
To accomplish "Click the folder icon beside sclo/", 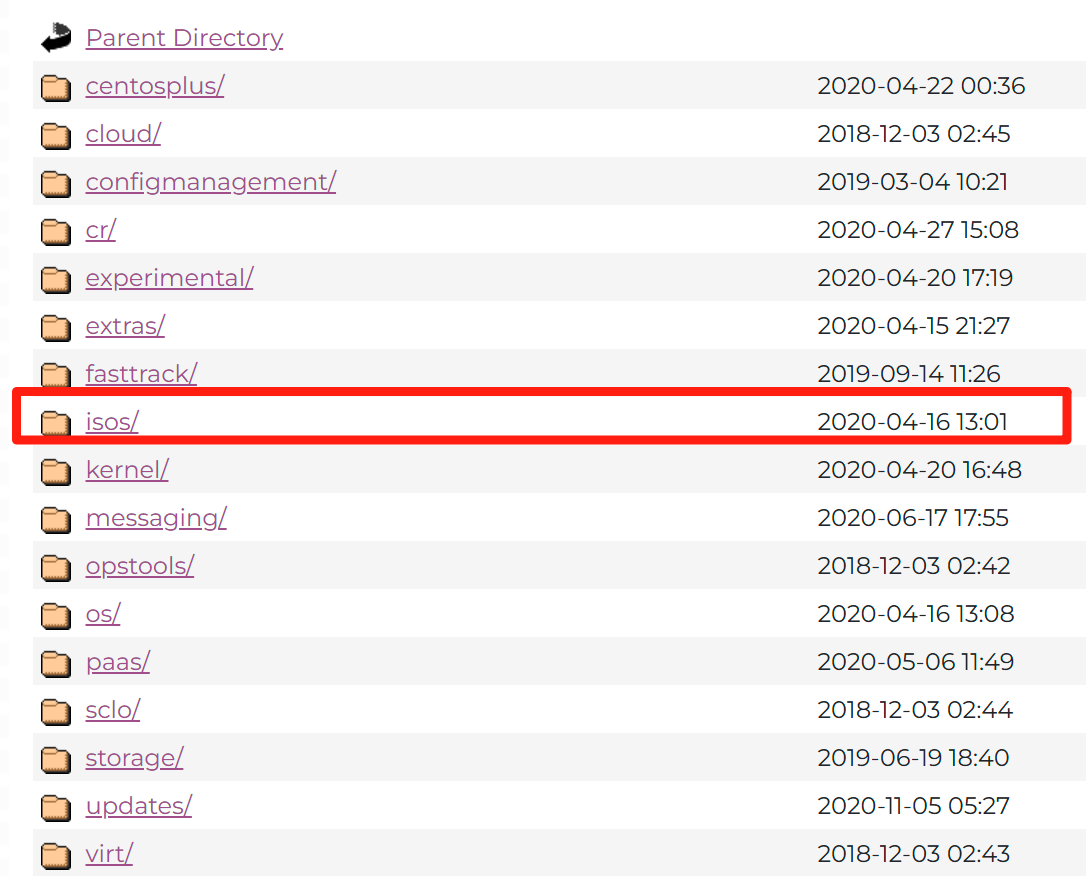I will [56, 712].
